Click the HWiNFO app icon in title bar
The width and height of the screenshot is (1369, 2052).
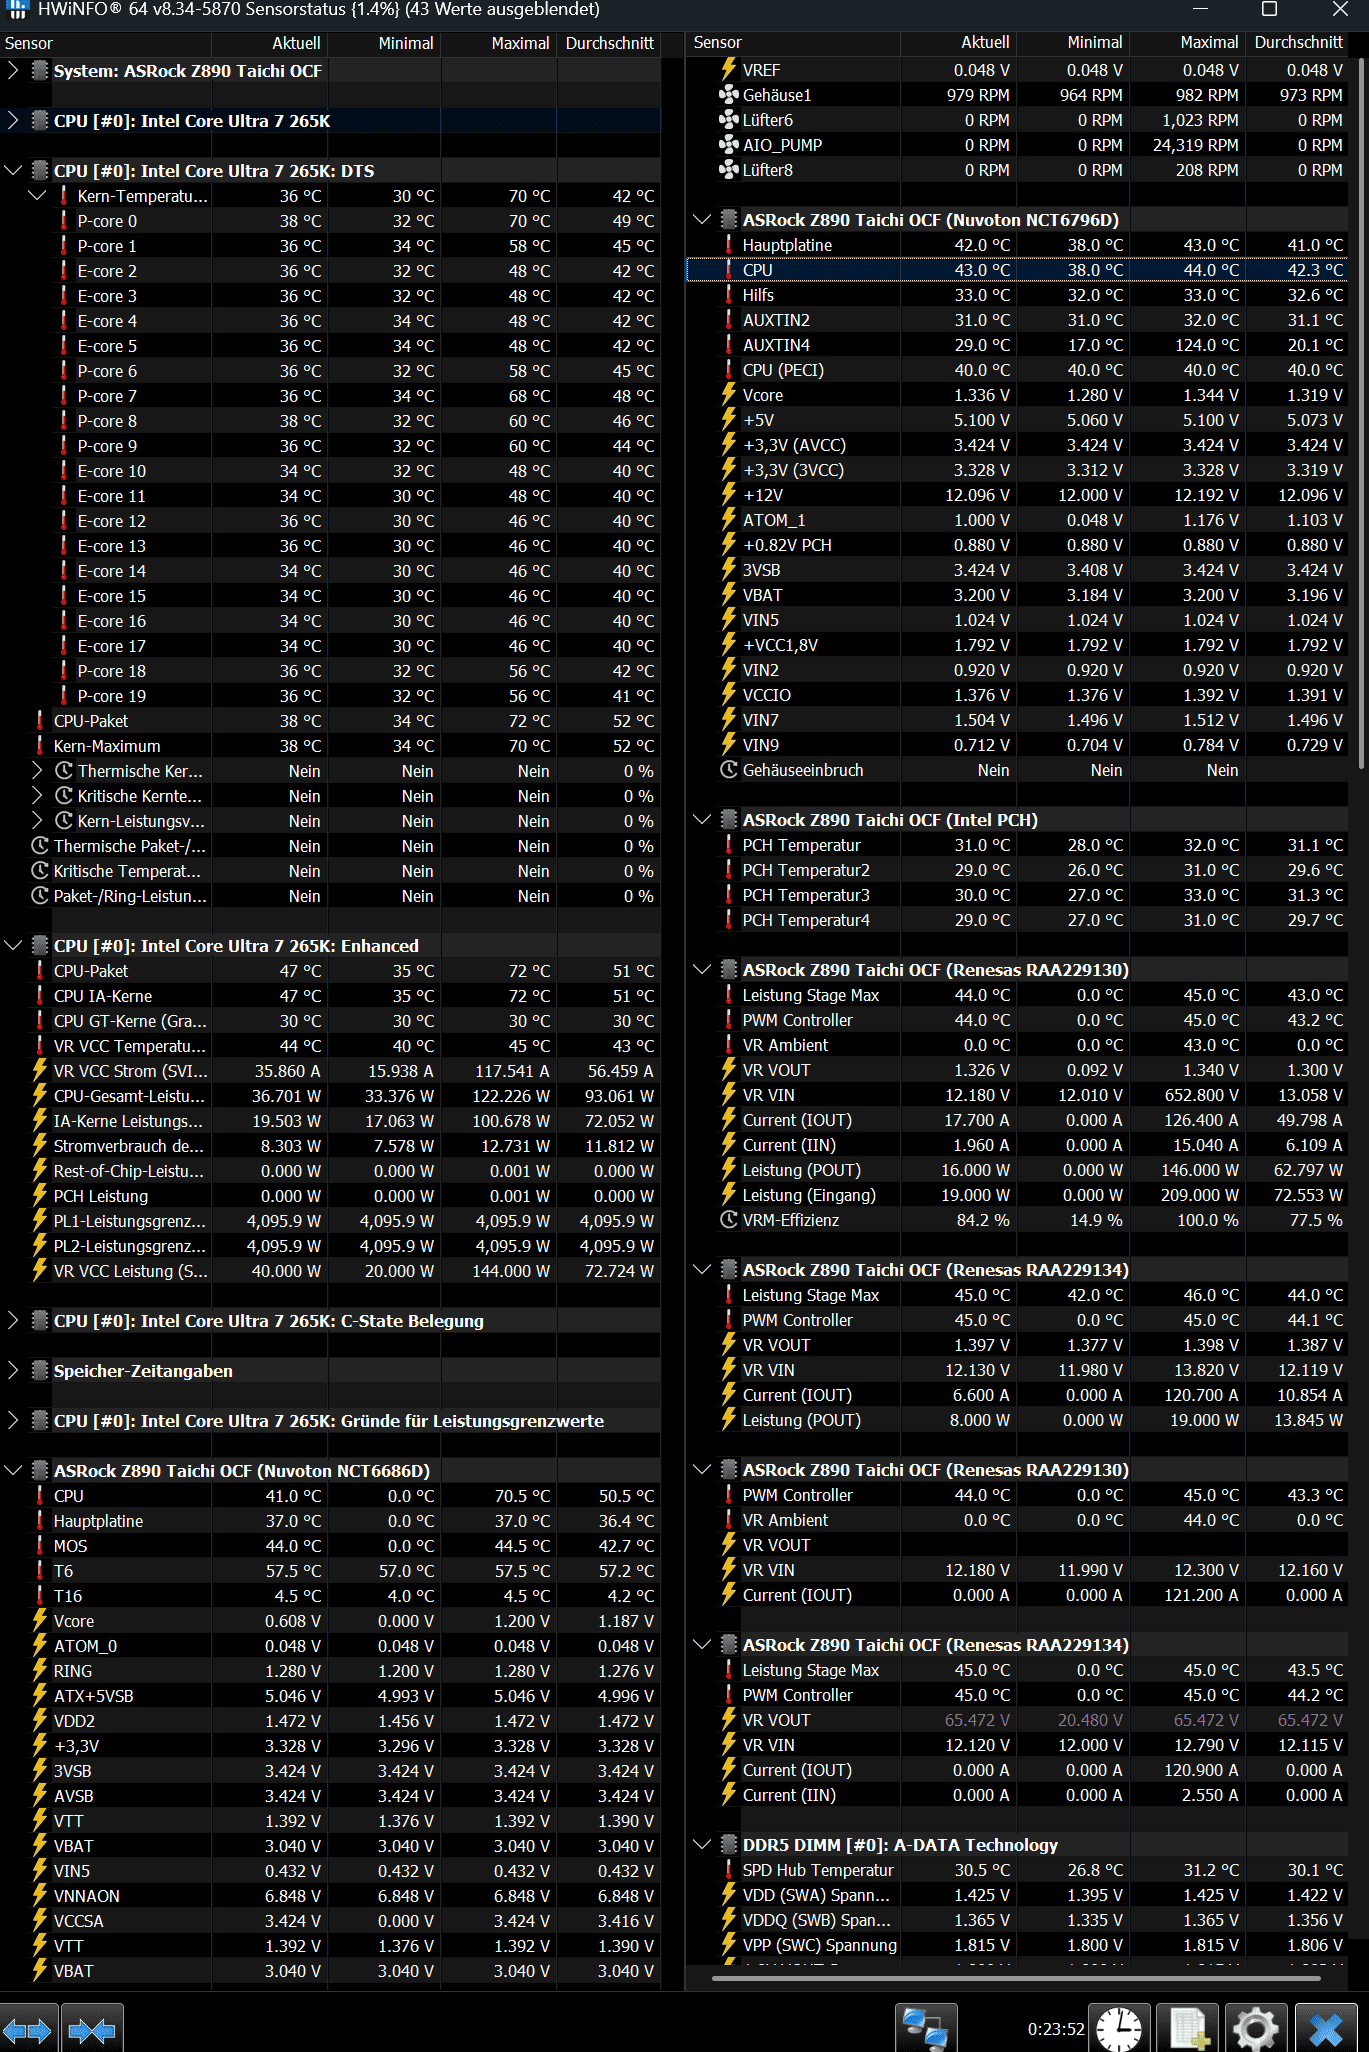click(17, 10)
